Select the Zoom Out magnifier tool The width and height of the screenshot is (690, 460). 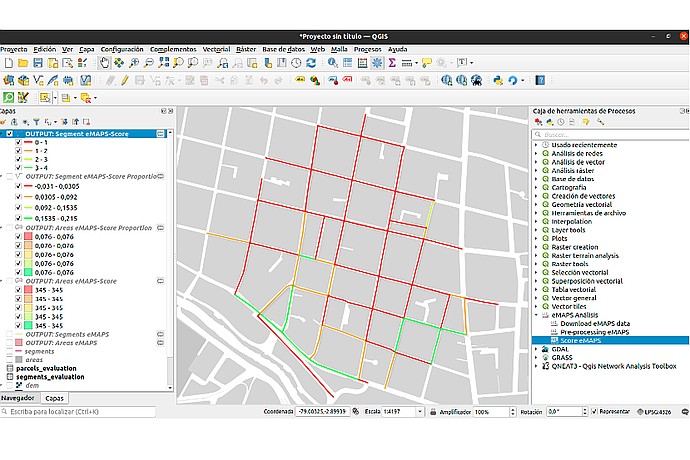(149, 63)
